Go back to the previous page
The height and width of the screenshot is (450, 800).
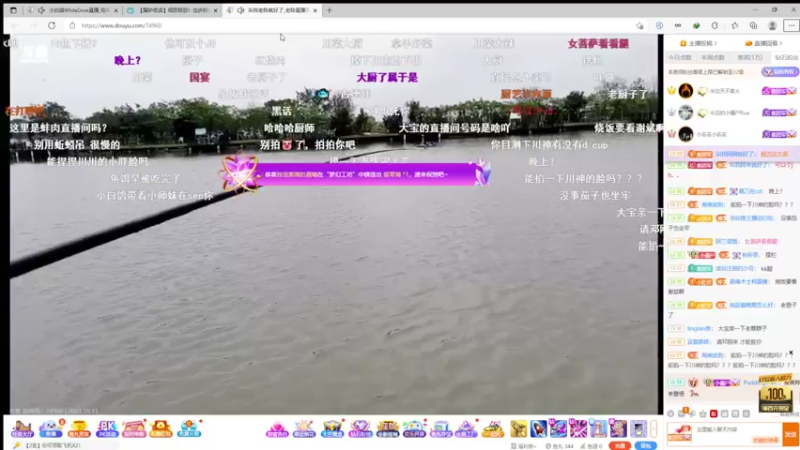[15, 26]
